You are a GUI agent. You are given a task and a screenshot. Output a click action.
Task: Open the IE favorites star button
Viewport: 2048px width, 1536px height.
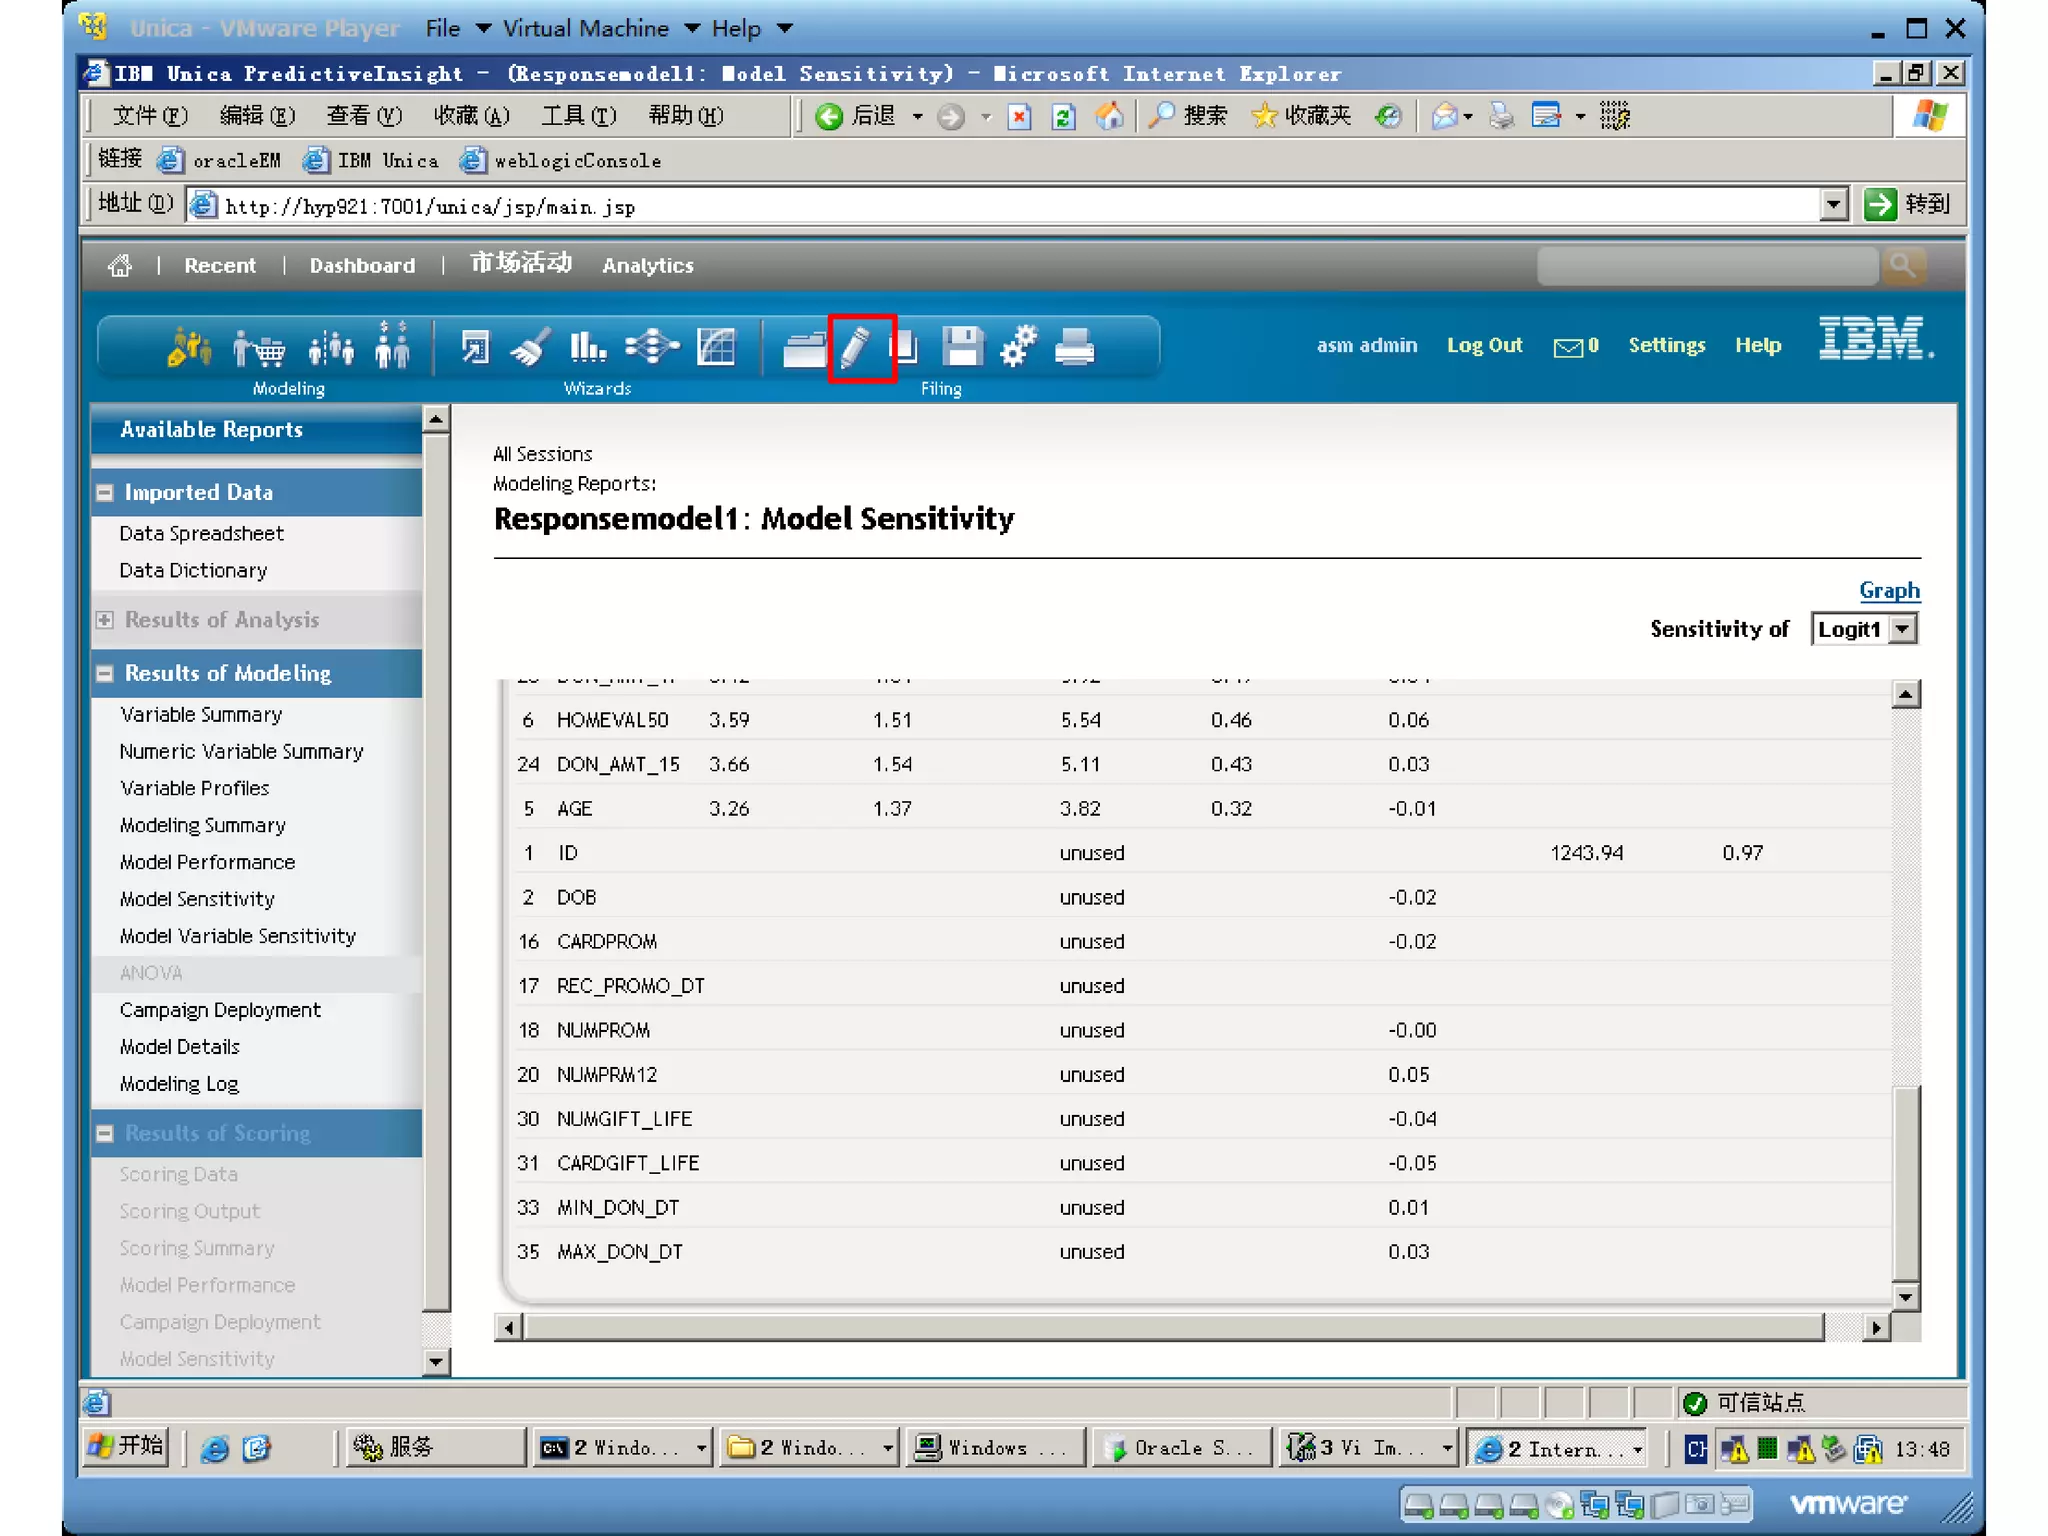pyautogui.click(x=1301, y=116)
